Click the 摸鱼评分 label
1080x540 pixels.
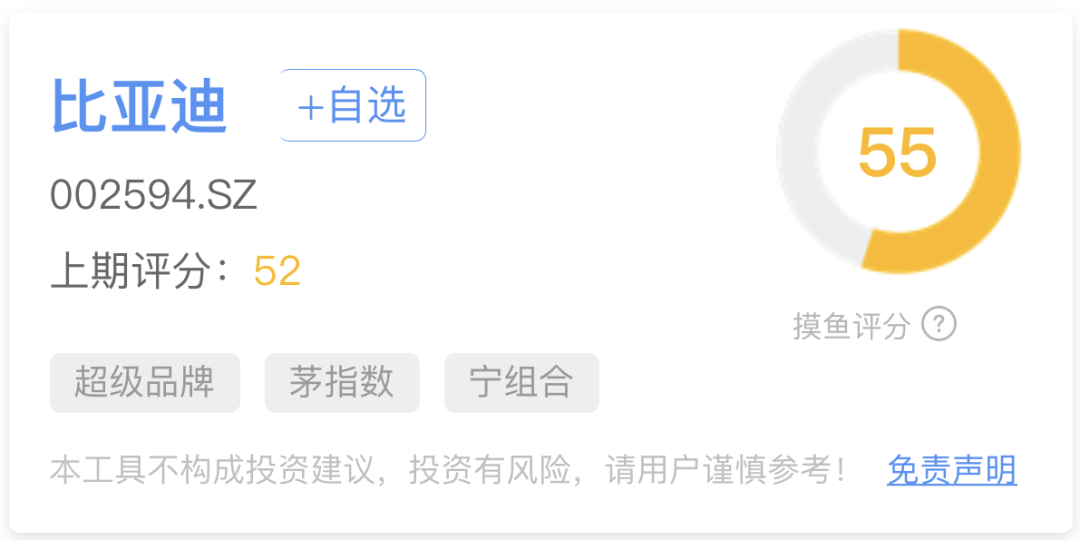point(851,325)
